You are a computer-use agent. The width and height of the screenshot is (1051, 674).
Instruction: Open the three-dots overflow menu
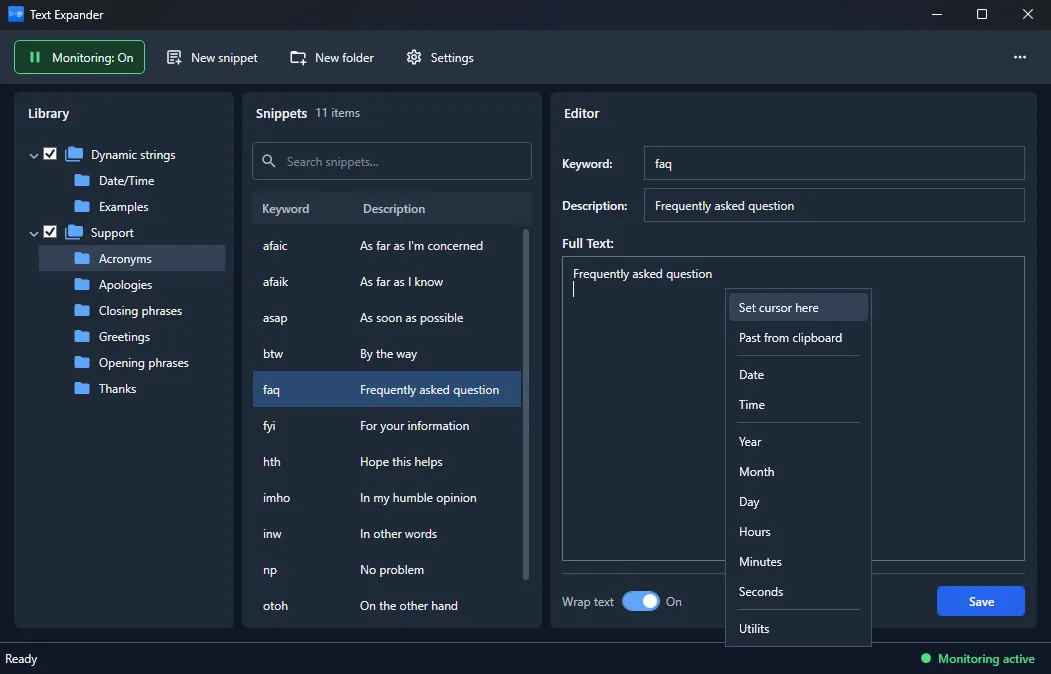[1019, 57]
